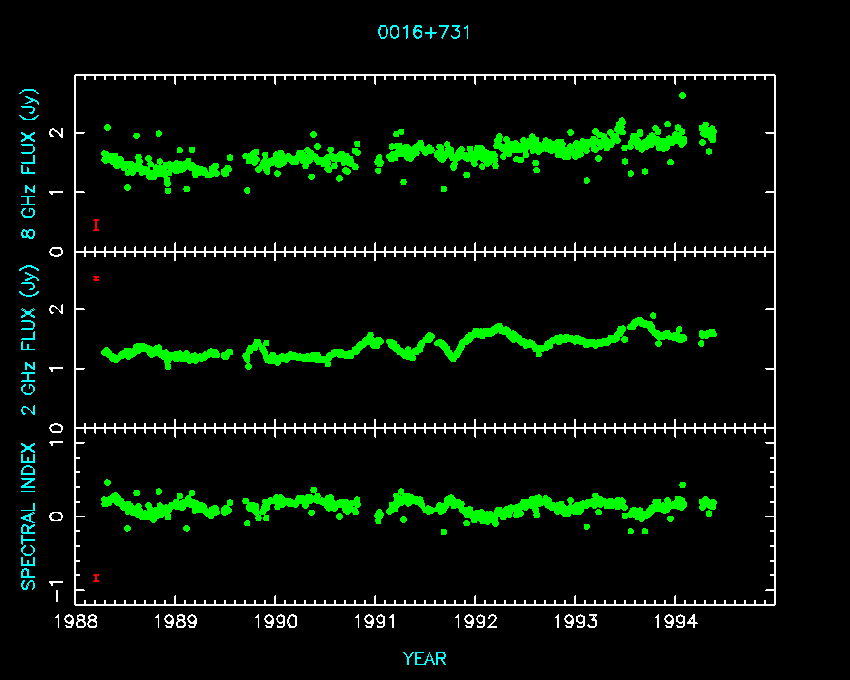Click the YEAR x-axis label
Viewport: 850px width, 680px height.
[424, 658]
